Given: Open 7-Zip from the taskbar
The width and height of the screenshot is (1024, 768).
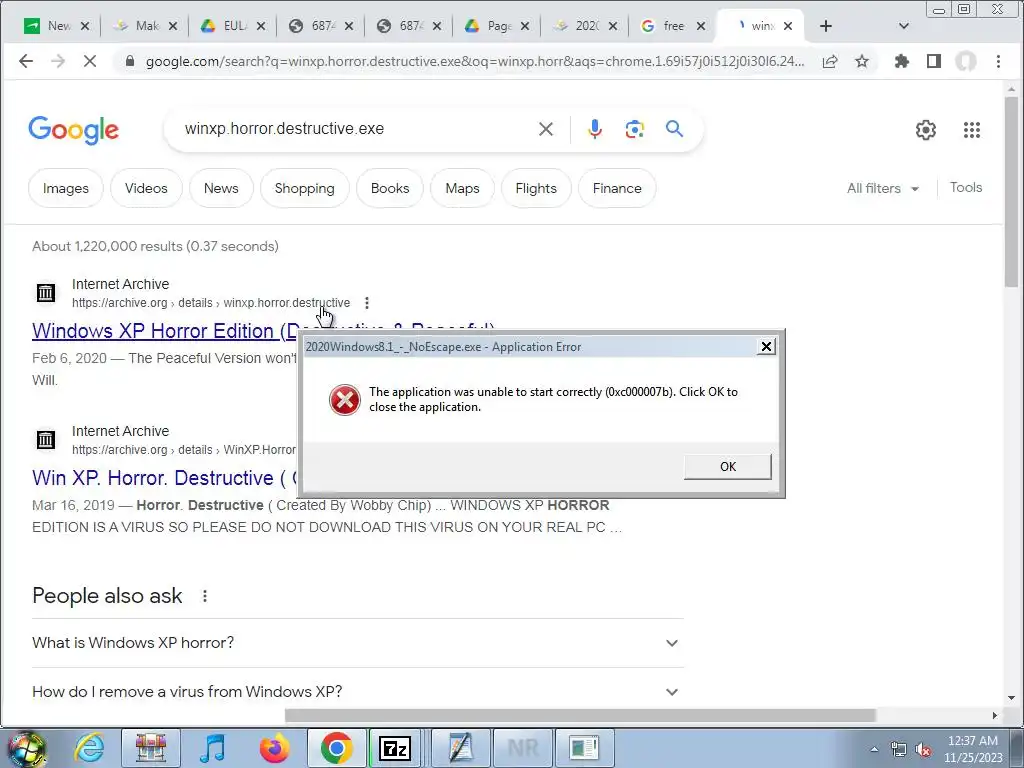Looking at the screenshot, I should pyautogui.click(x=395, y=747).
